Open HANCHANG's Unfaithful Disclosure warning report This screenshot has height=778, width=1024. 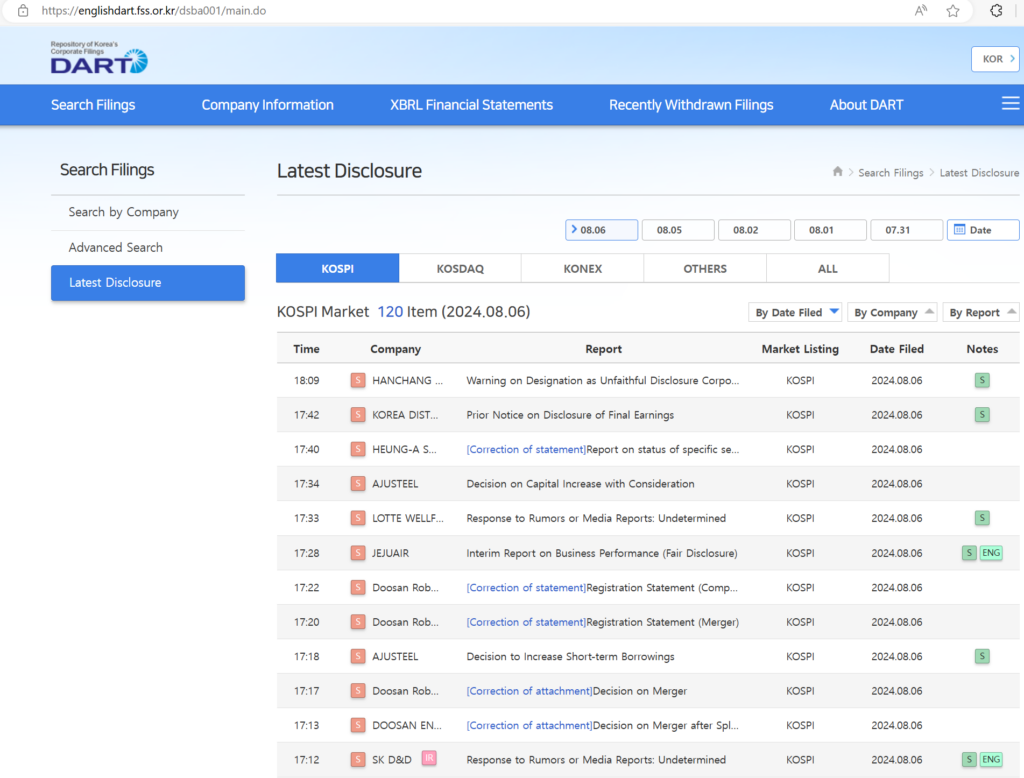[x=603, y=380]
